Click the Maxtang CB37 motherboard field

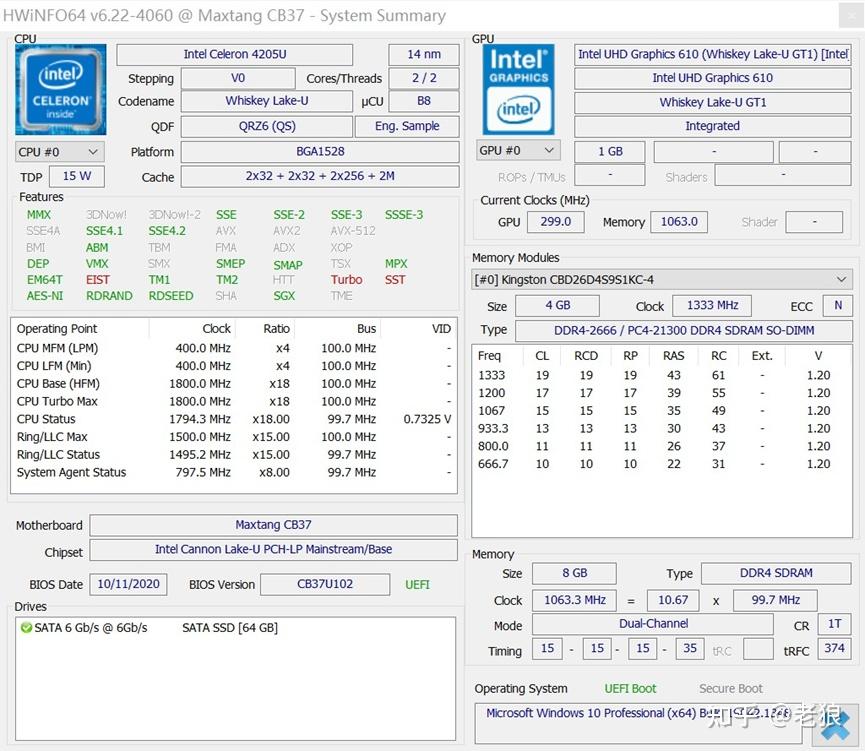click(x=273, y=525)
